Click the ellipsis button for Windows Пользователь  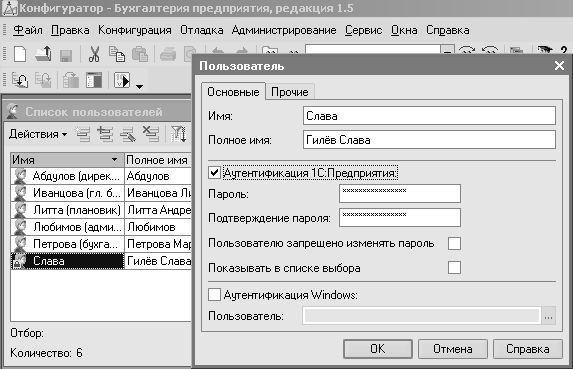548,316
